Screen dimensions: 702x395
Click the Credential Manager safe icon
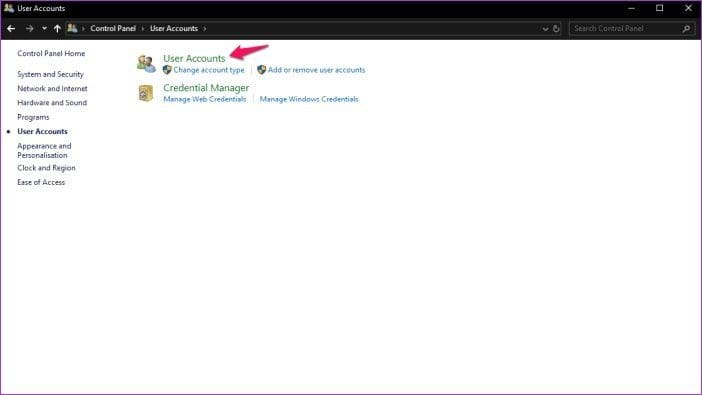[x=146, y=93]
